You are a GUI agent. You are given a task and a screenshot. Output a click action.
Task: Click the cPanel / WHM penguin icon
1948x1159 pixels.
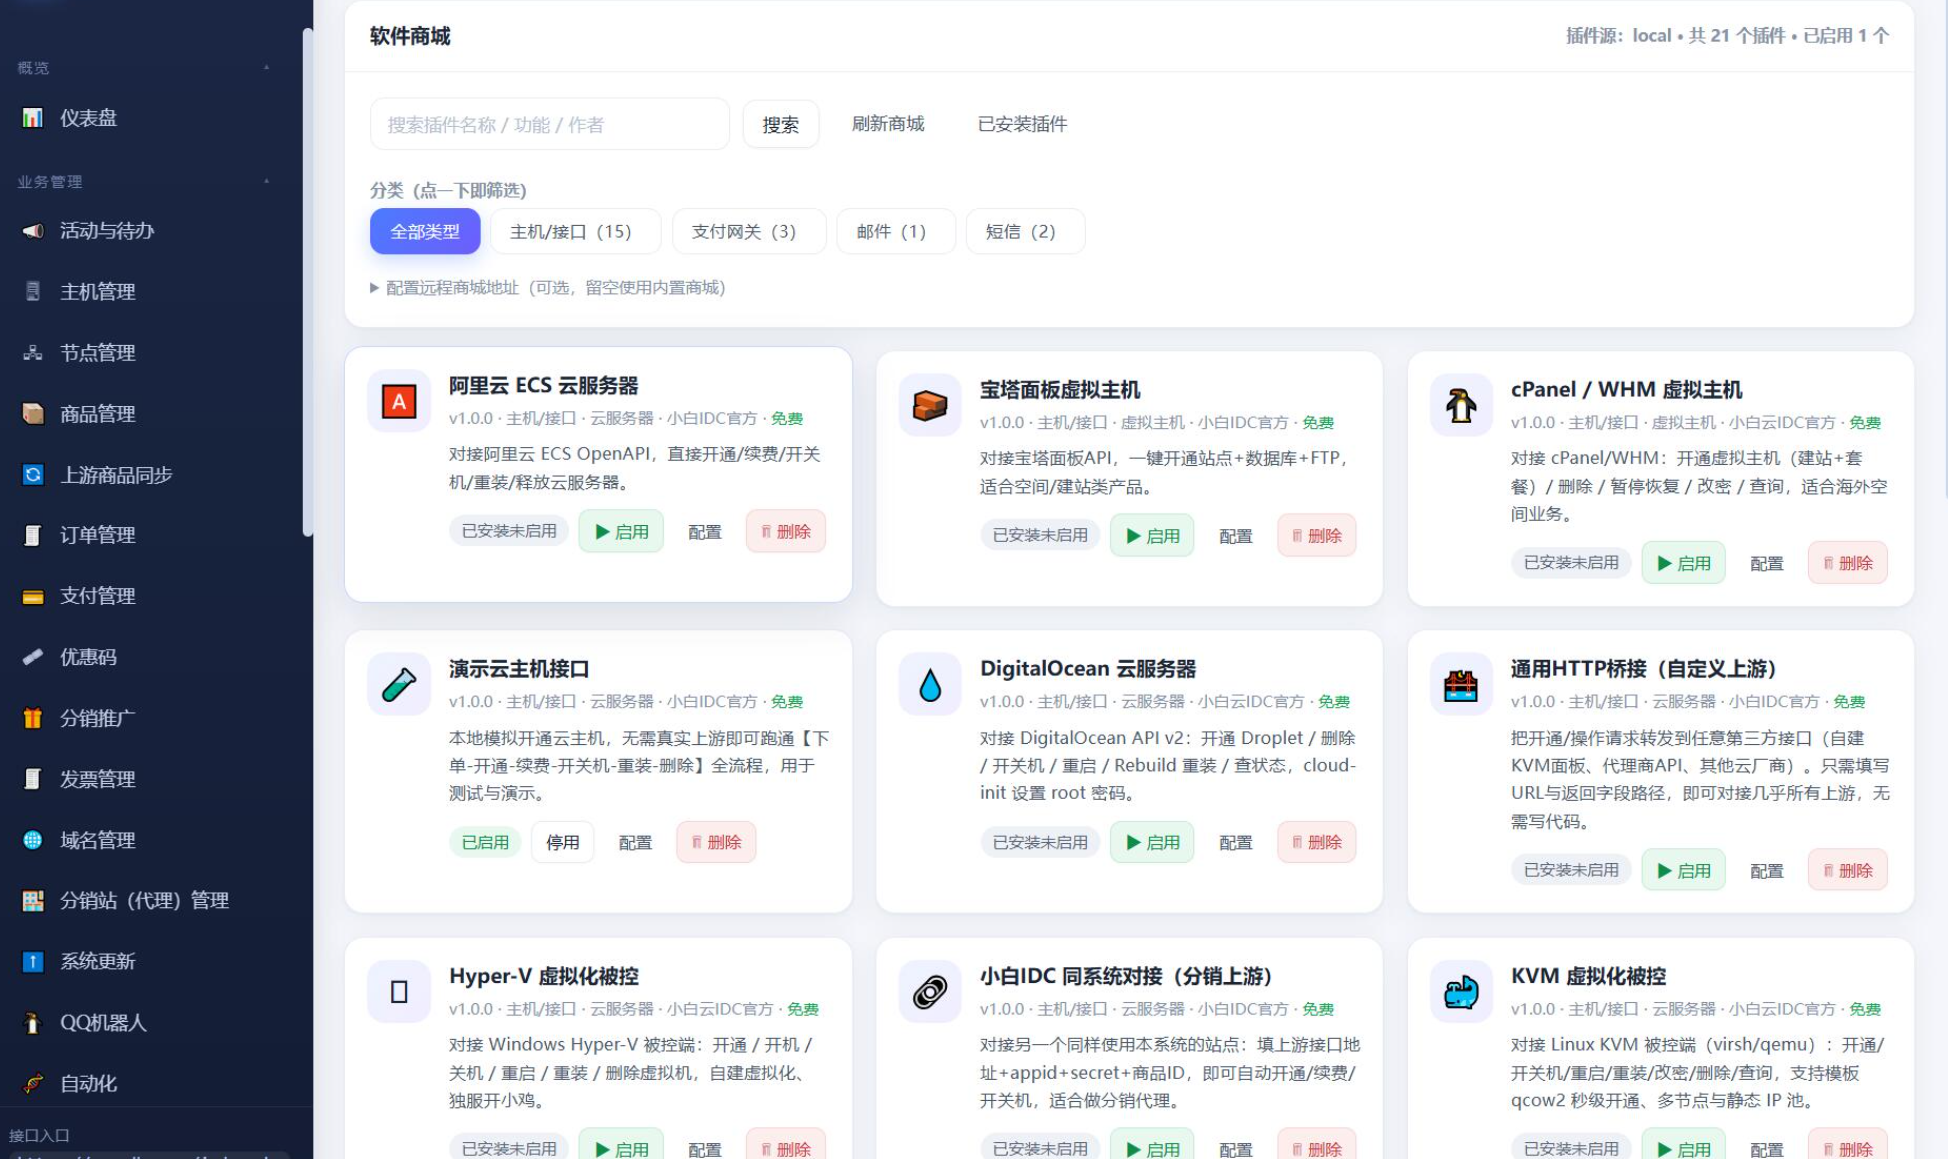coord(1461,406)
